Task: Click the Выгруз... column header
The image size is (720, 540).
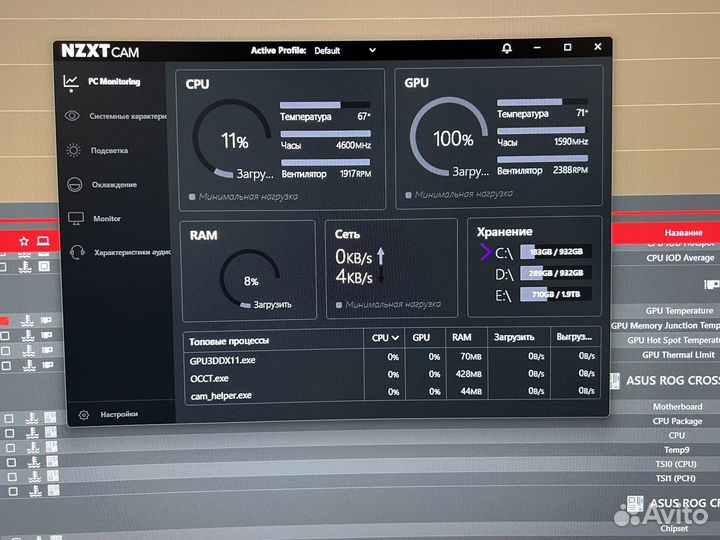Action: click(x=574, y=337)
